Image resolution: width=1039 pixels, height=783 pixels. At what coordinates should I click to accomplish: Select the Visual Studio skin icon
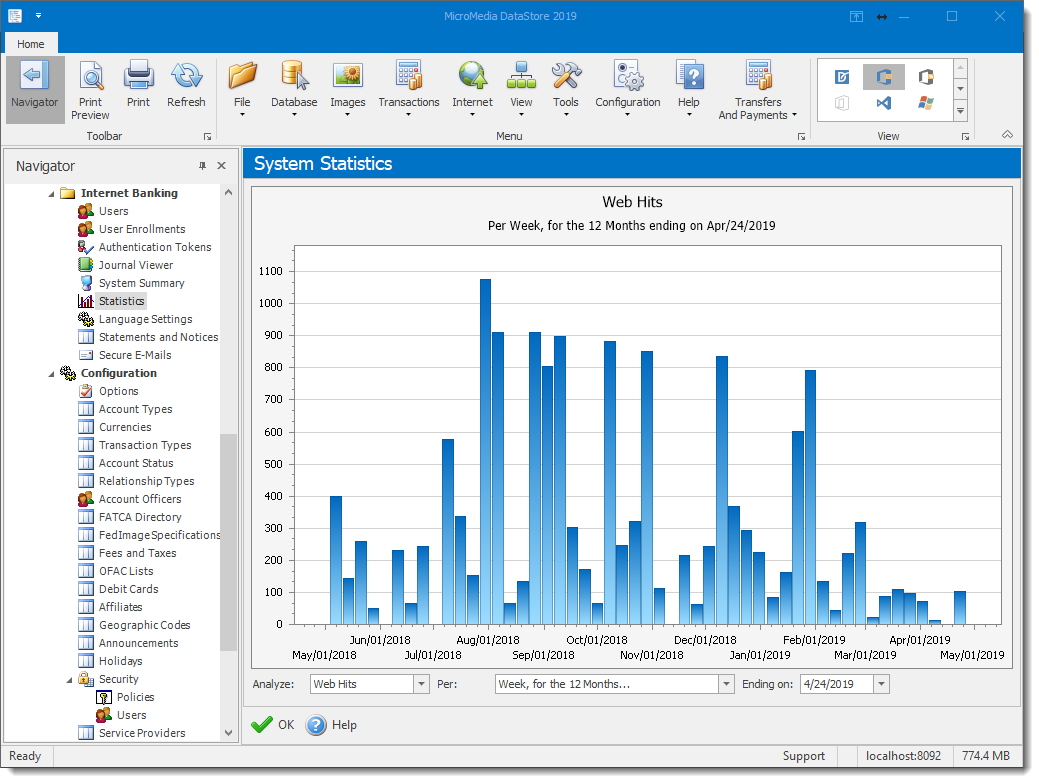884,103
